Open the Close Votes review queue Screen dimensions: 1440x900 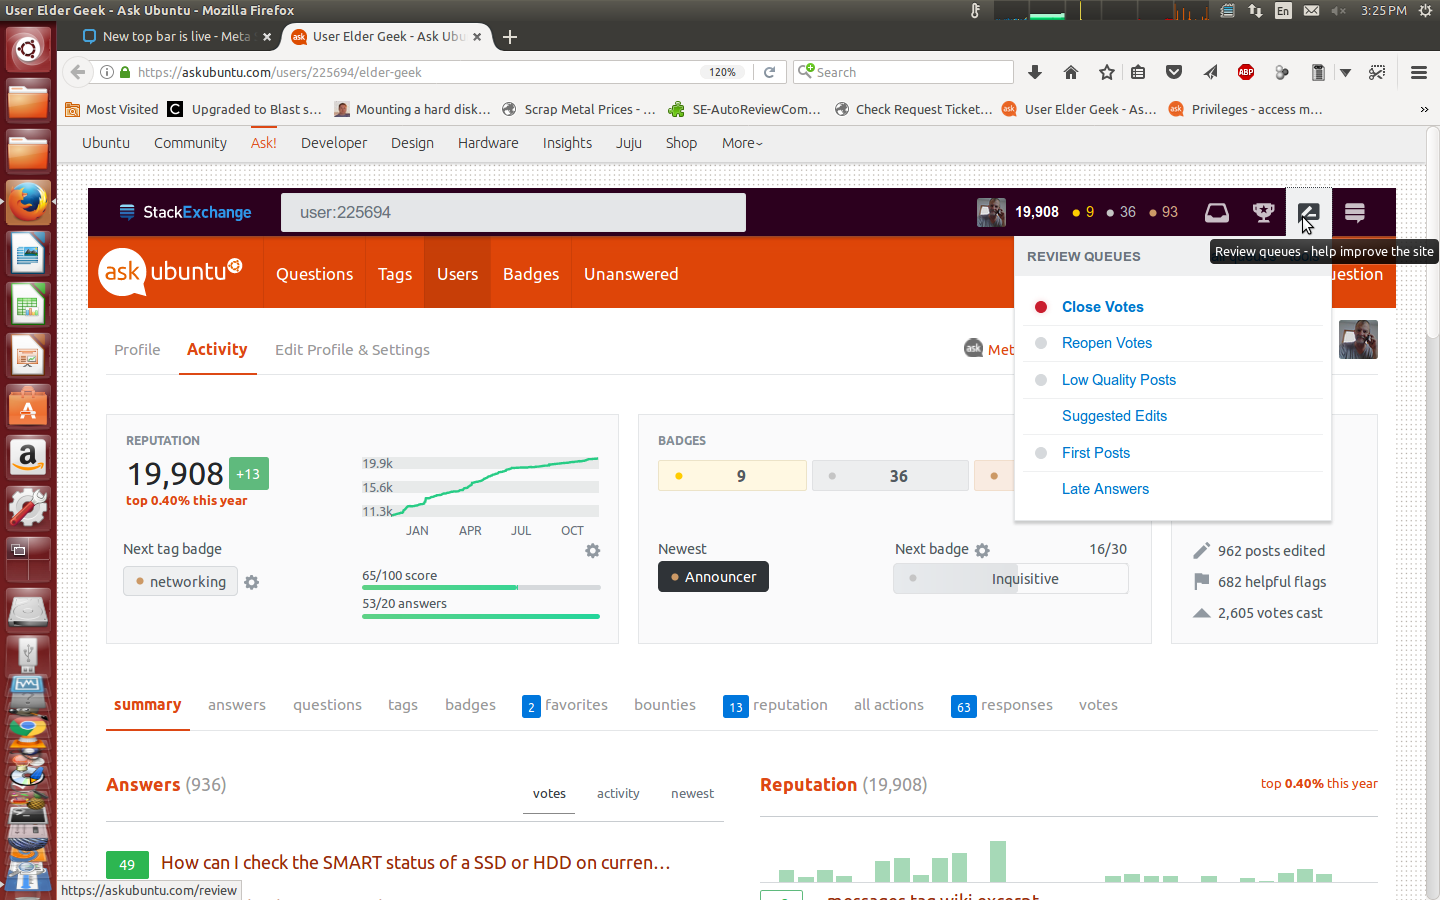pos(1102,307)
